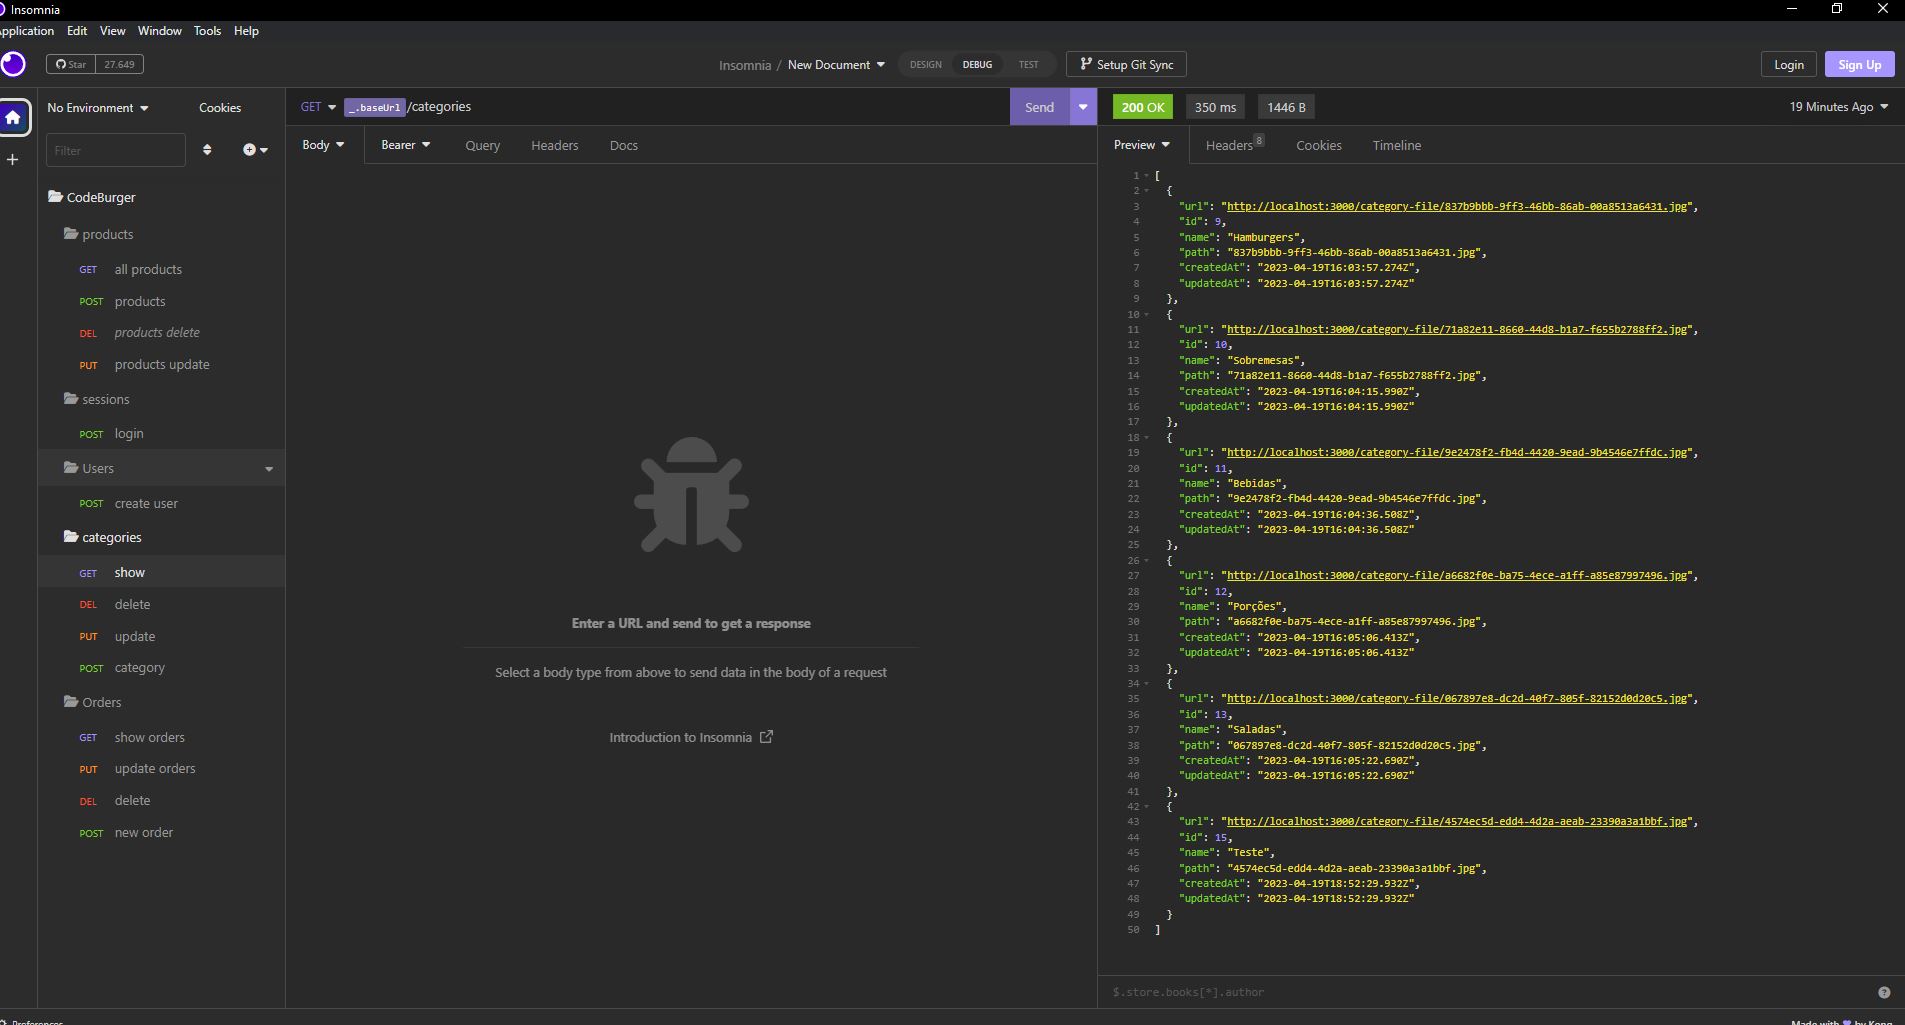Open the Send options dropdown arrow
The height and width of the screenshot is (1025, 1905).
point(1083,107)
